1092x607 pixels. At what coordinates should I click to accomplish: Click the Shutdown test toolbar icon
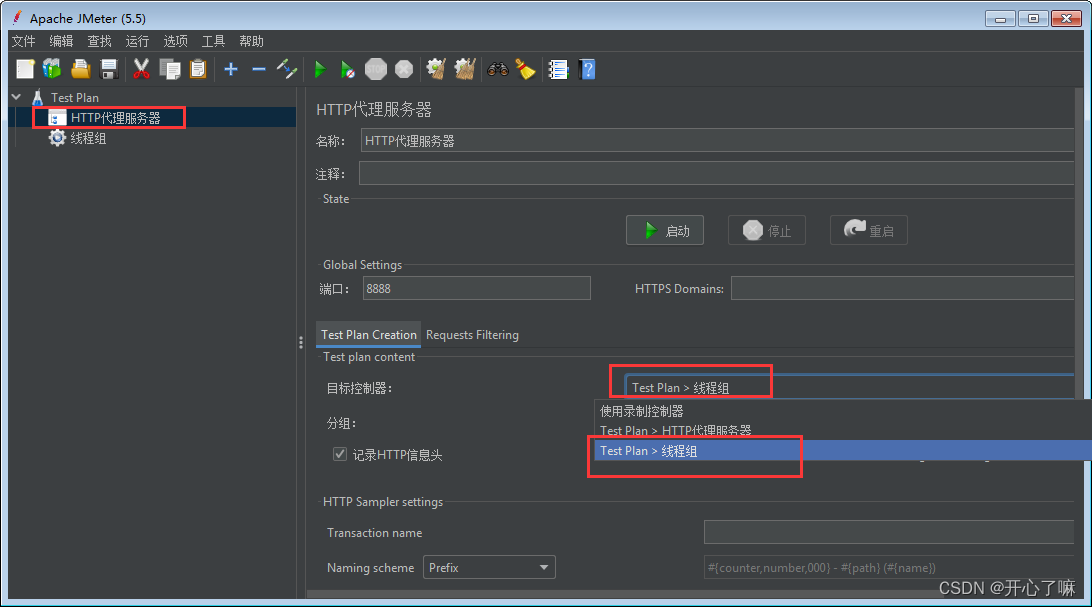click(404, 69)
